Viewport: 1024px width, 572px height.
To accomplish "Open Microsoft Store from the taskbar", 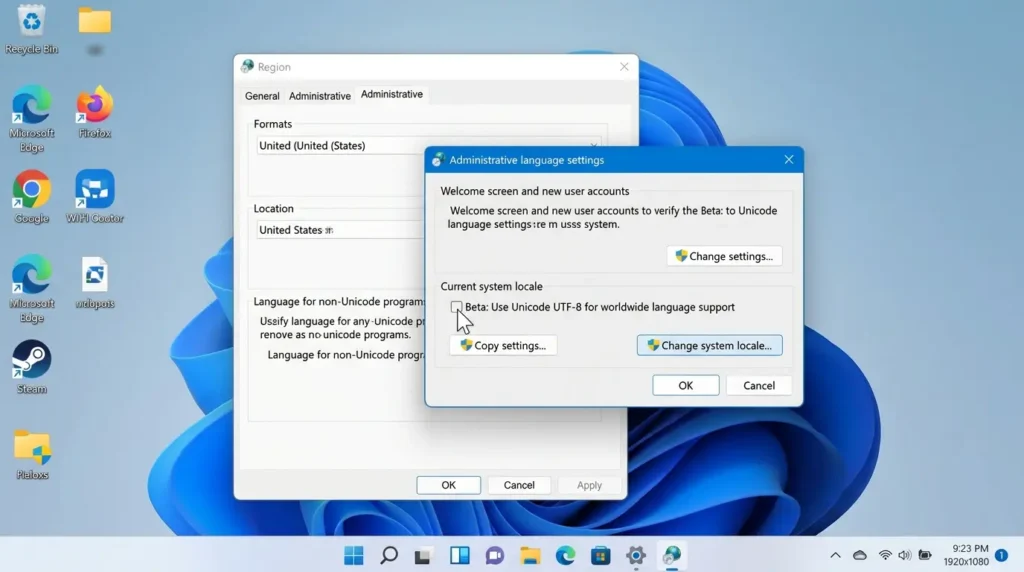I will [601, 555].
